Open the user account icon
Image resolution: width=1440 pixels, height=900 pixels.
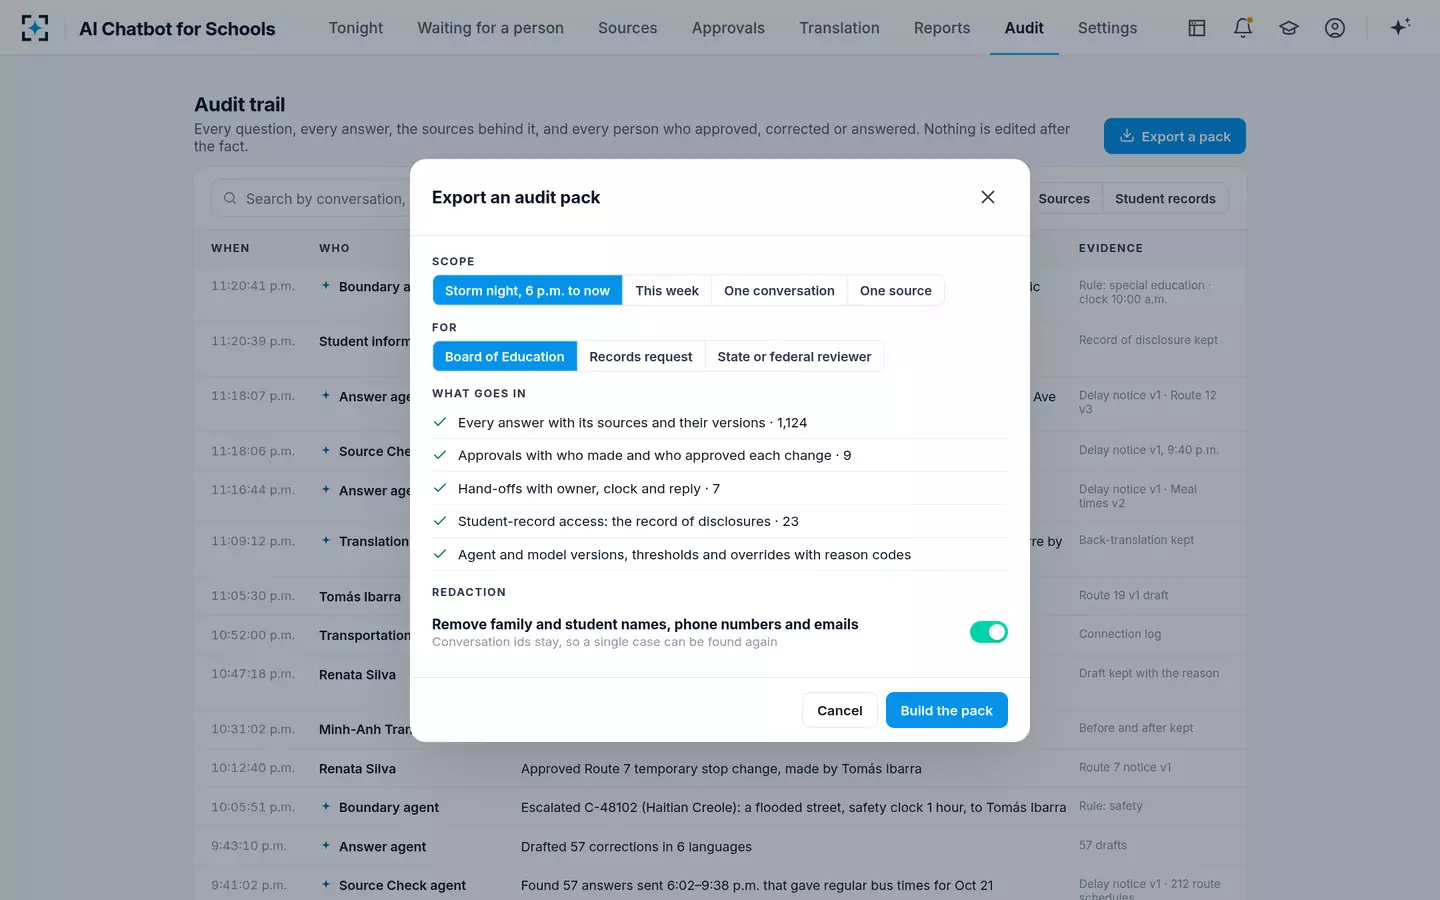[x=1335, y=28]
